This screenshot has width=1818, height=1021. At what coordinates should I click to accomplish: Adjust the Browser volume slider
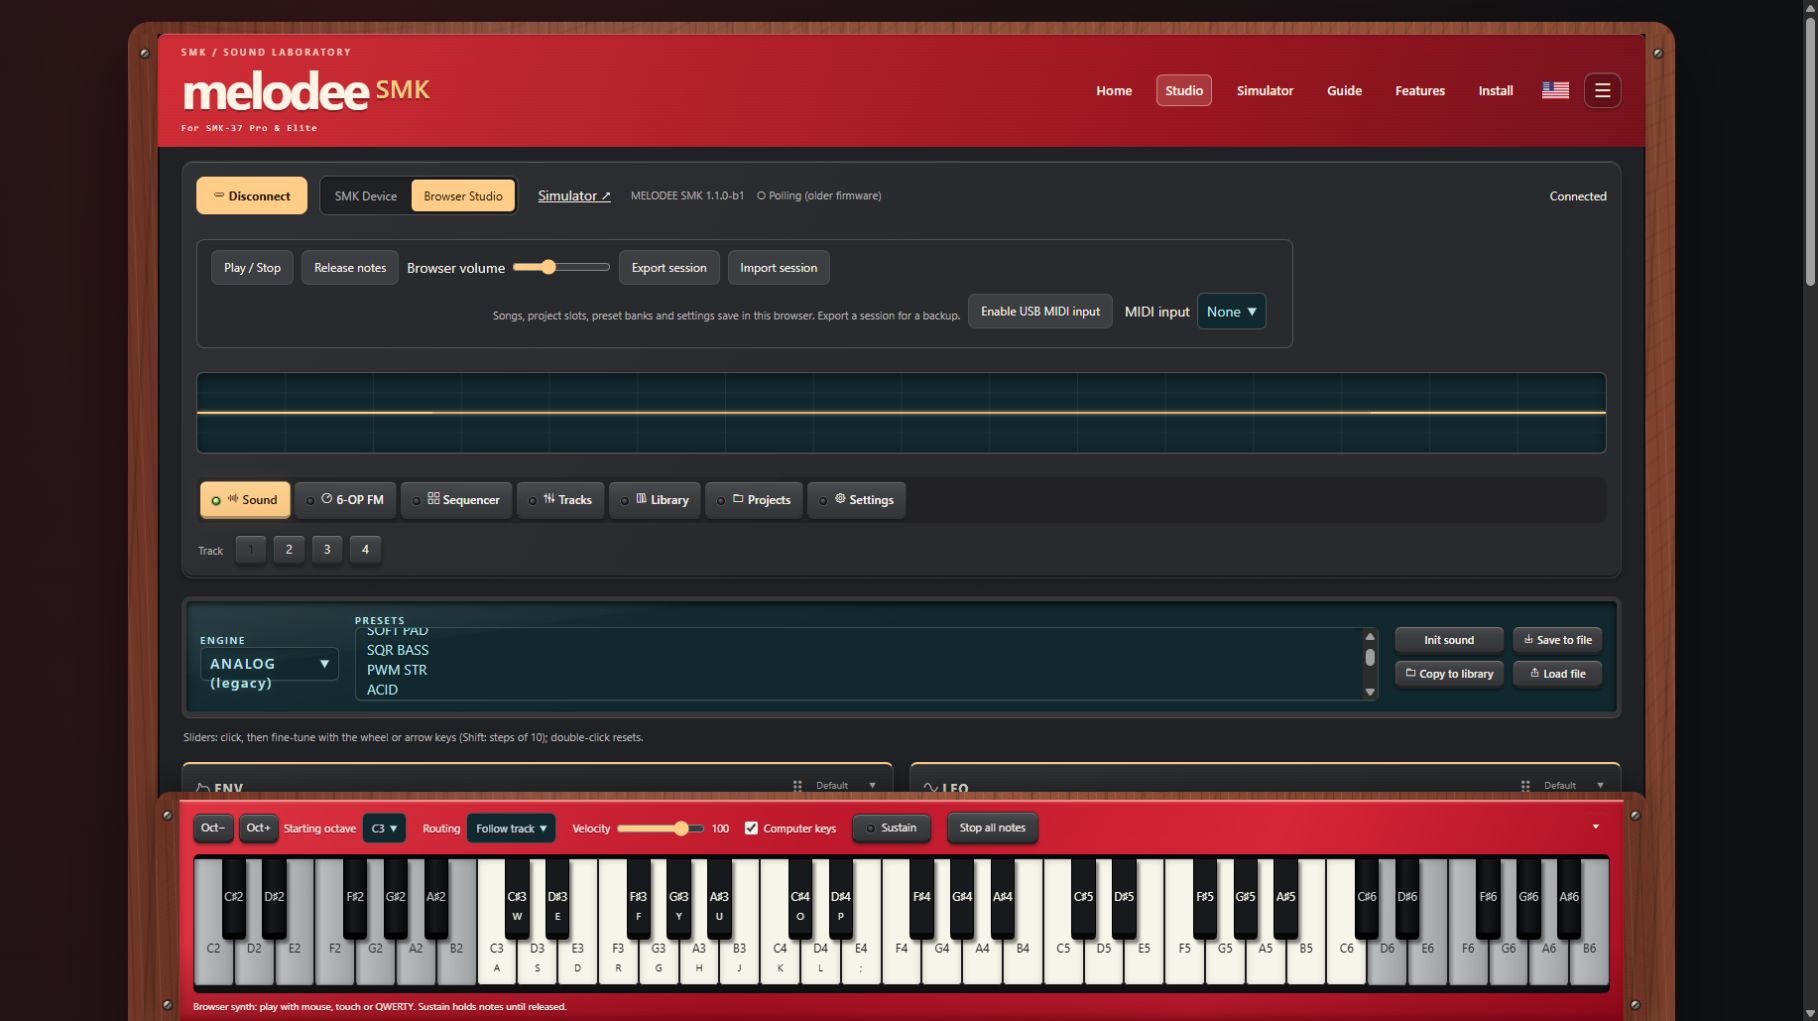point(561,267)
